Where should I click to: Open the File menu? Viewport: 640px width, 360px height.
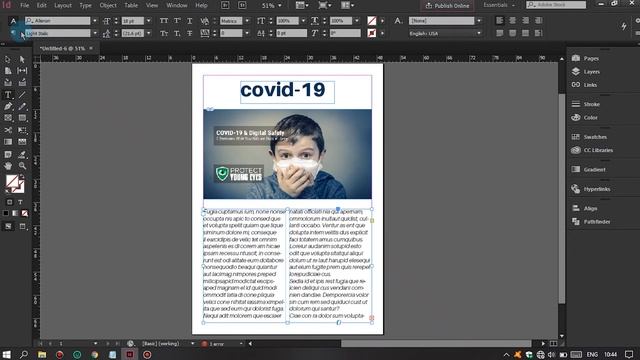tap(24, 5)
